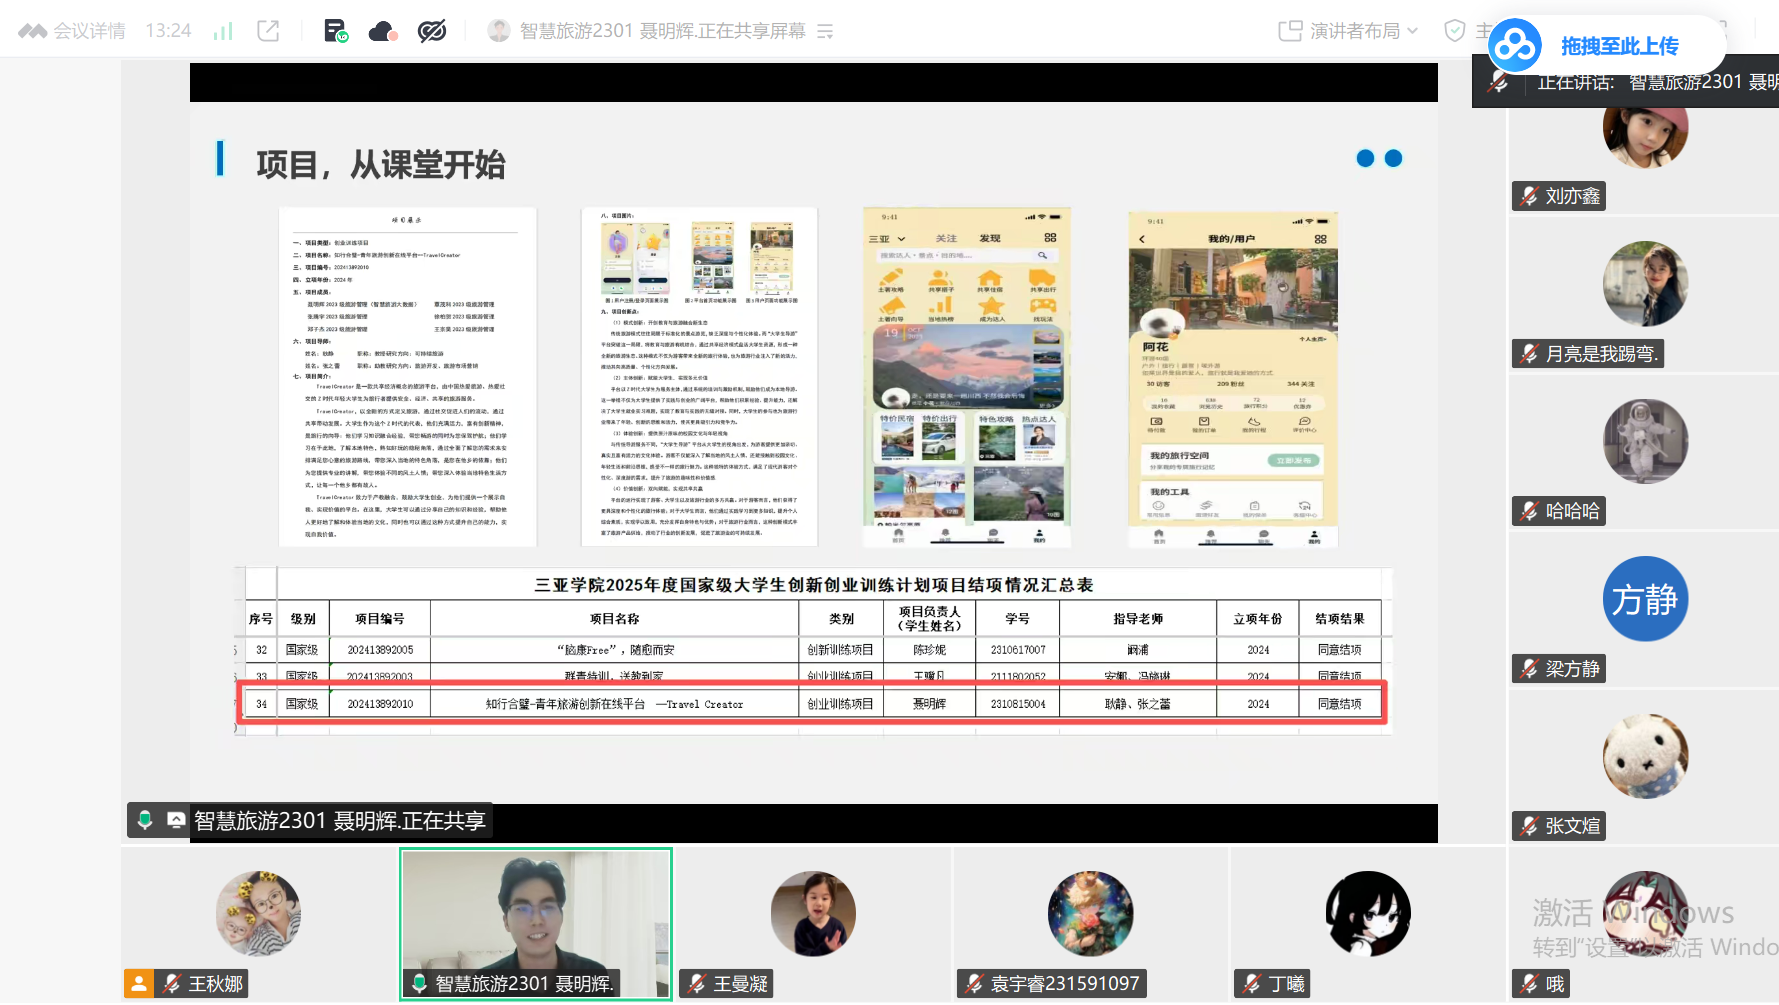Click the second blue dot on slide
Viewport: 1779px width, 1005px height.
point(1393,158)
